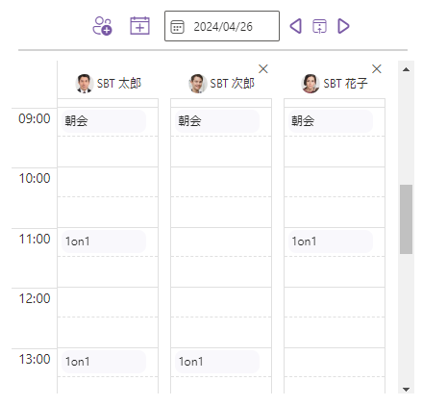Click SBT 花子 avatar picture
Viewport: 423px width, 407px height.
[310, 83]
